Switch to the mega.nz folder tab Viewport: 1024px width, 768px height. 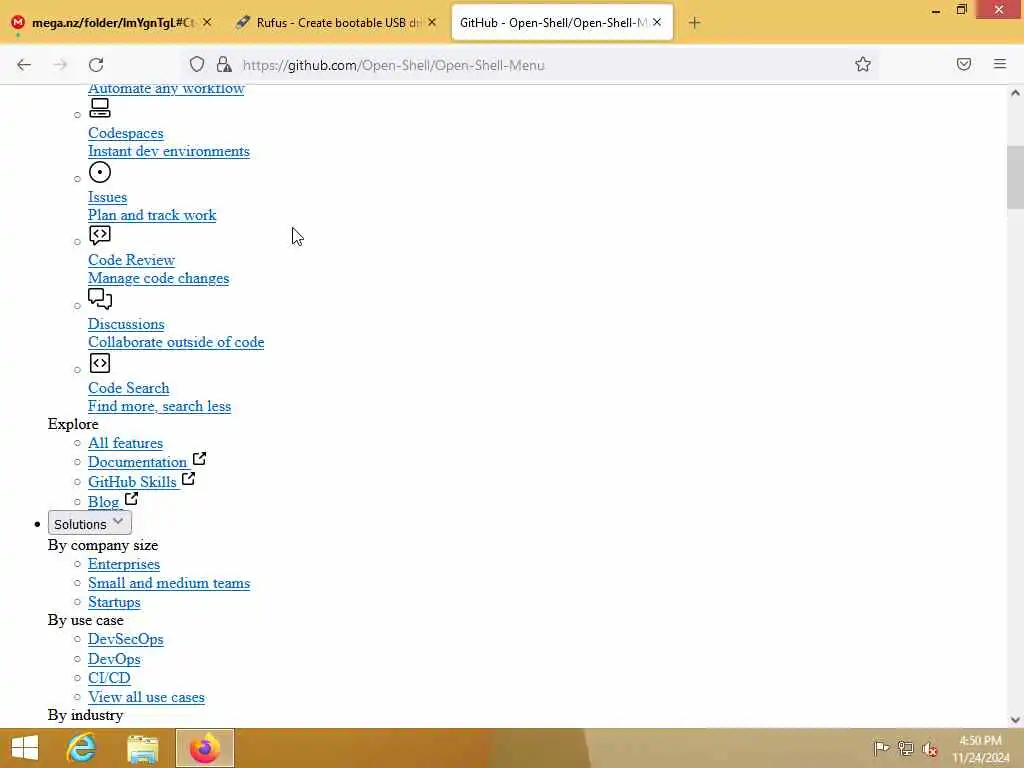click(113, 23)
